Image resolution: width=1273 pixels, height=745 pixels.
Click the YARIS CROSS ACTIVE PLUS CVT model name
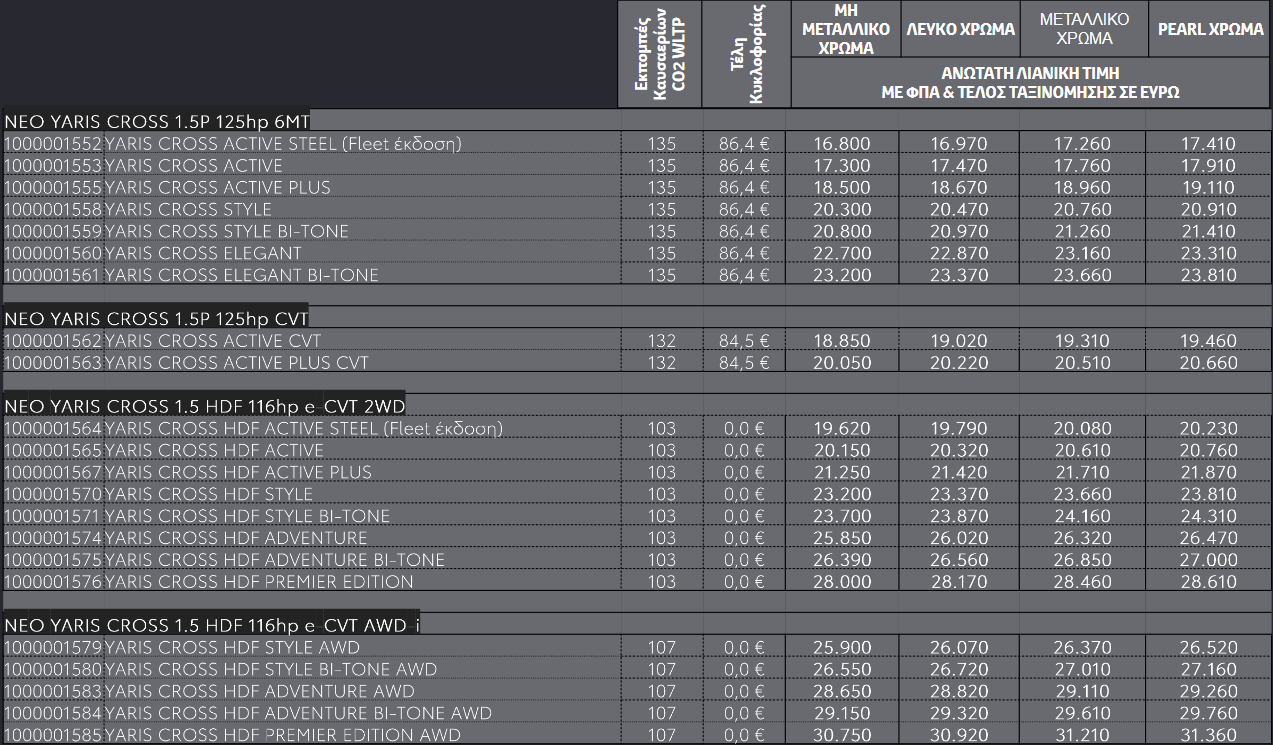click(236, 363)
